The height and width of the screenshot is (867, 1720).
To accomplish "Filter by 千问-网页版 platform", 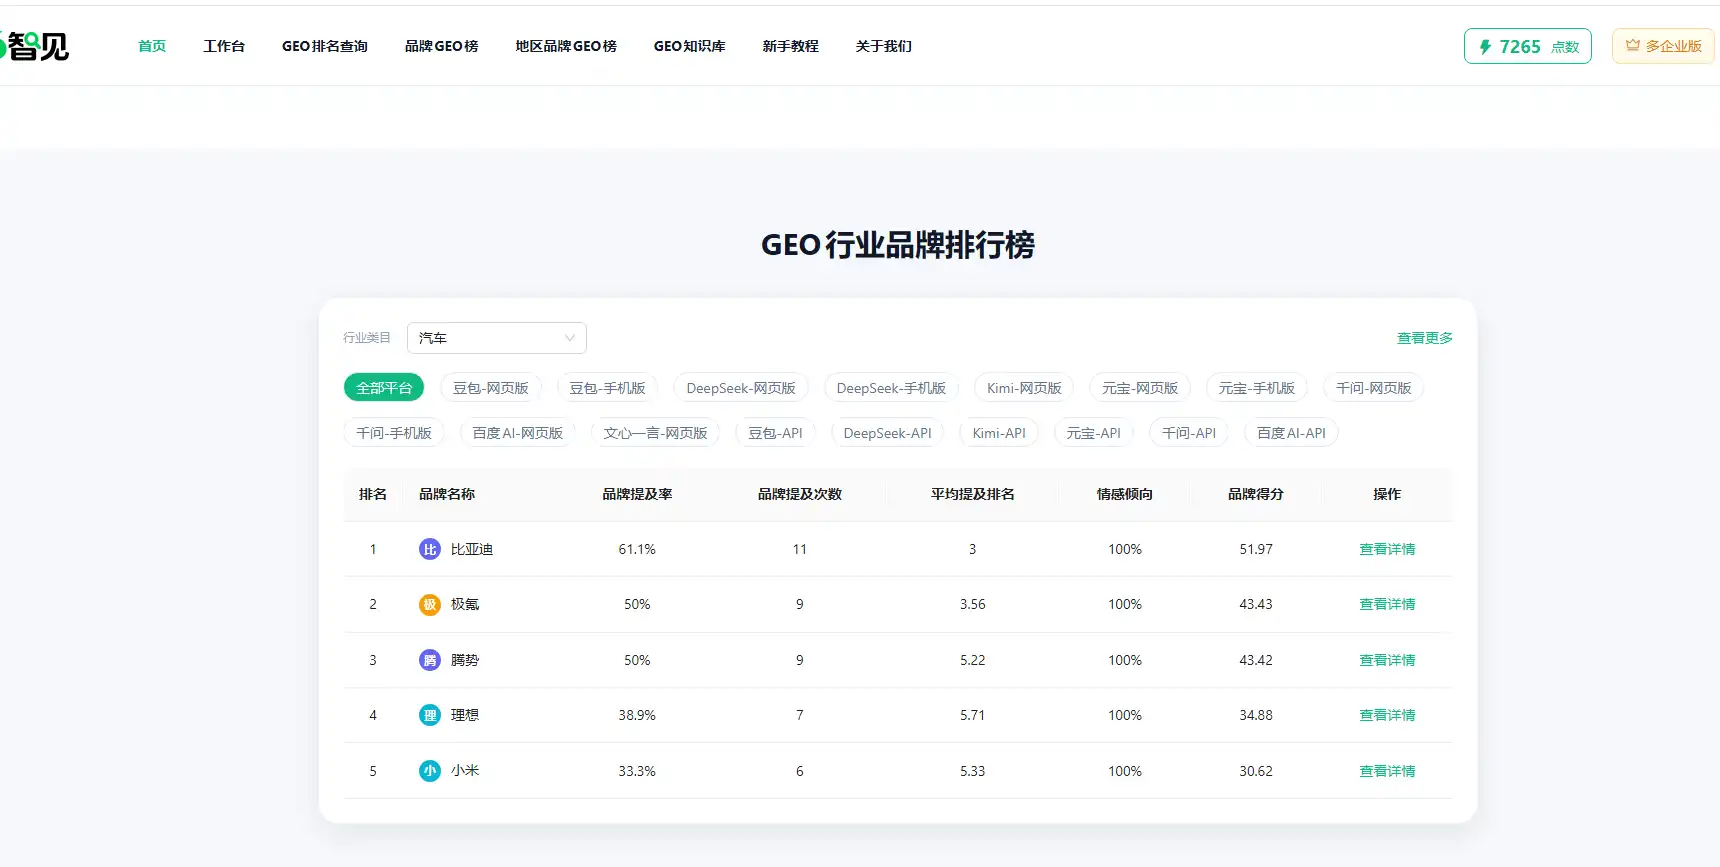I will [1374, 388].
